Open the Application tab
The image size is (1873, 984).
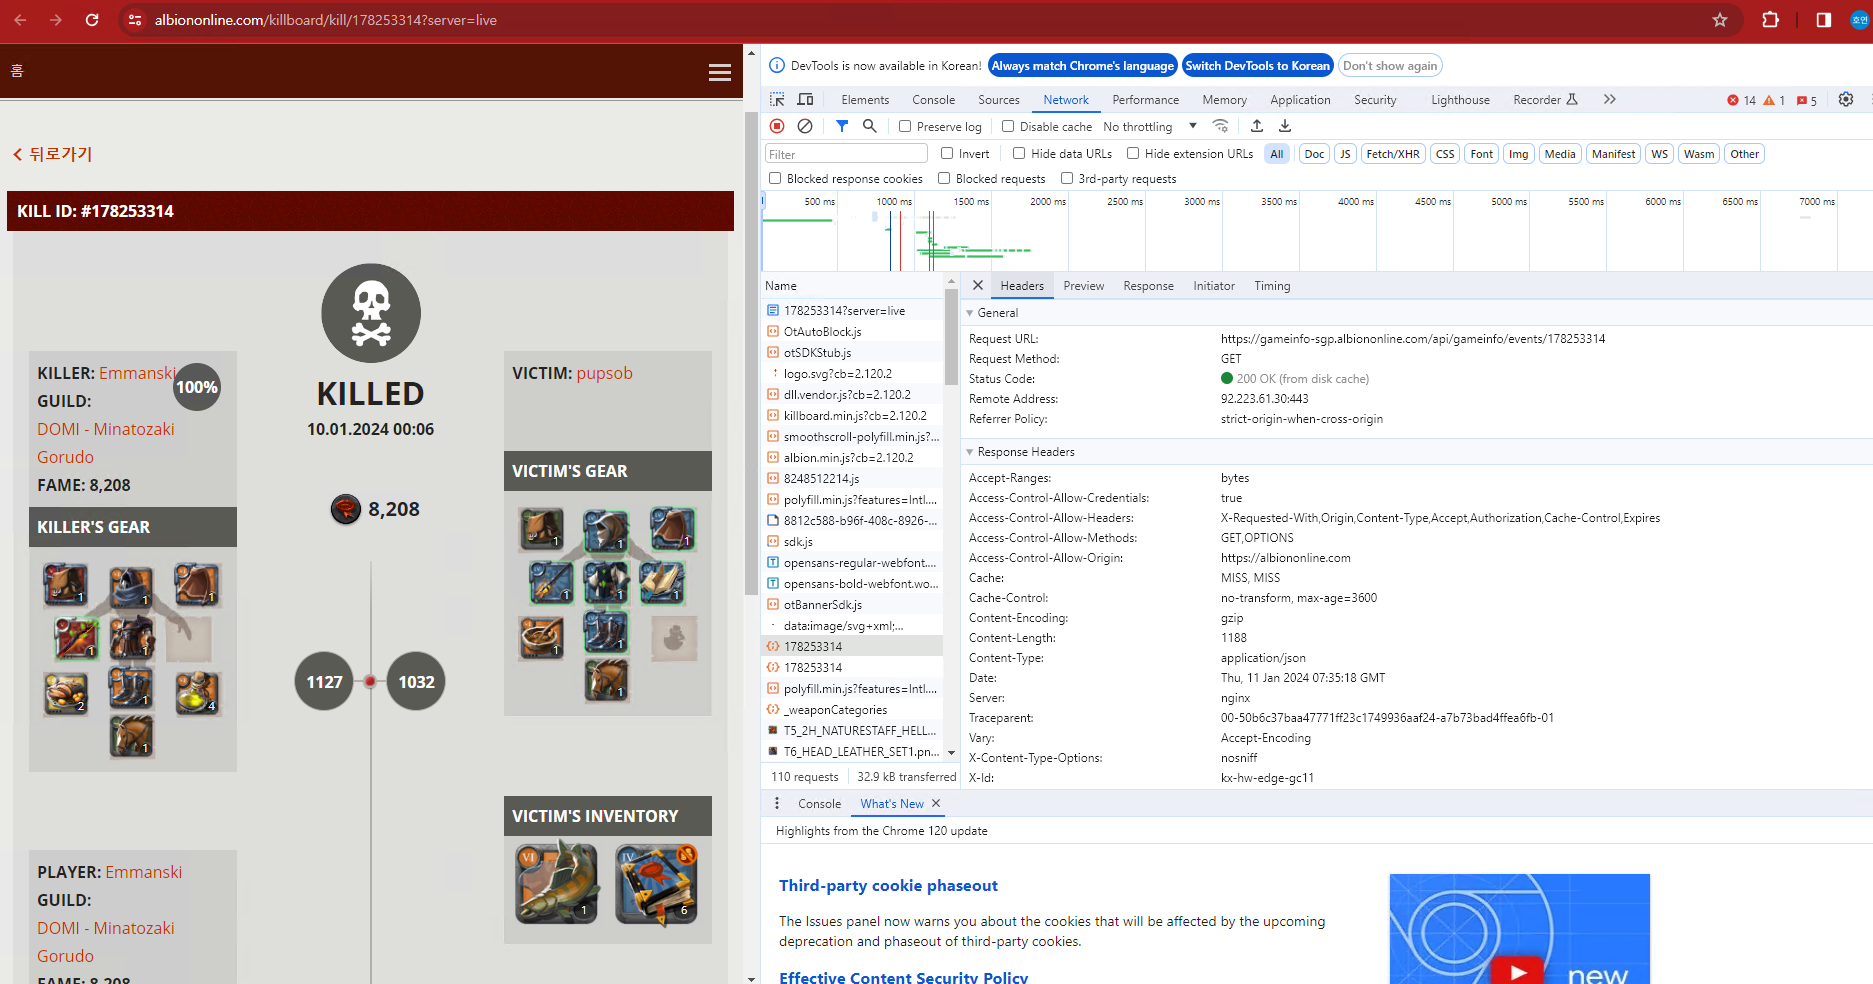pyautogui.click(x=1300, y=100)
